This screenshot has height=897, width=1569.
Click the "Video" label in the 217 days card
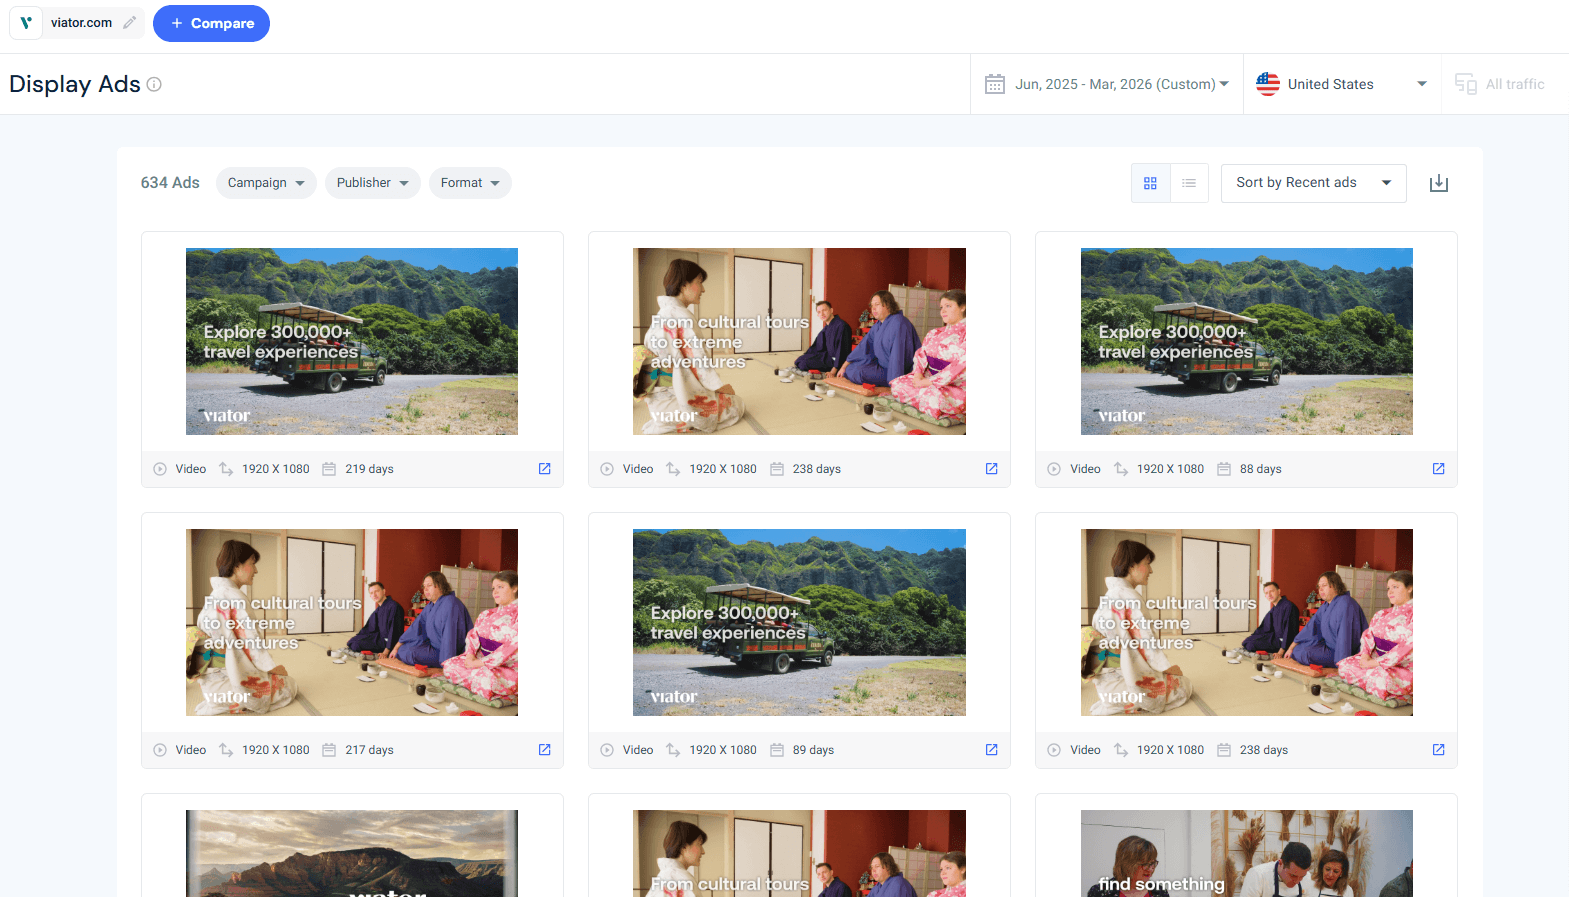click(191, 750)
